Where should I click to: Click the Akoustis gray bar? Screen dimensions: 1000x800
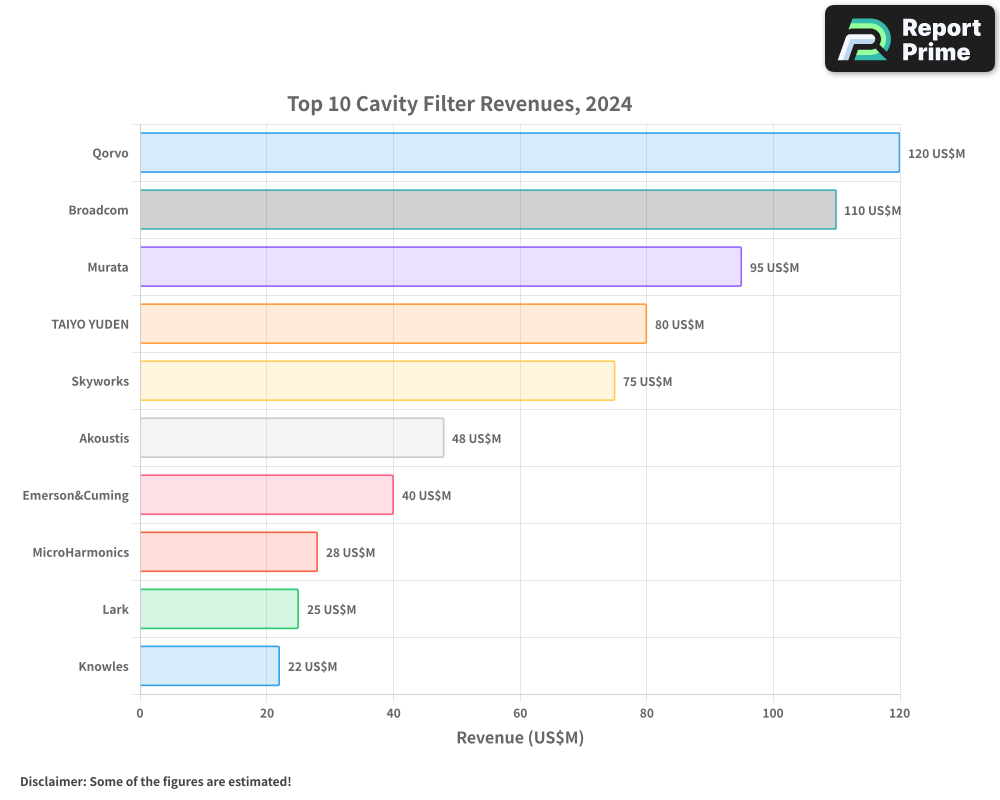coord(292,438)
